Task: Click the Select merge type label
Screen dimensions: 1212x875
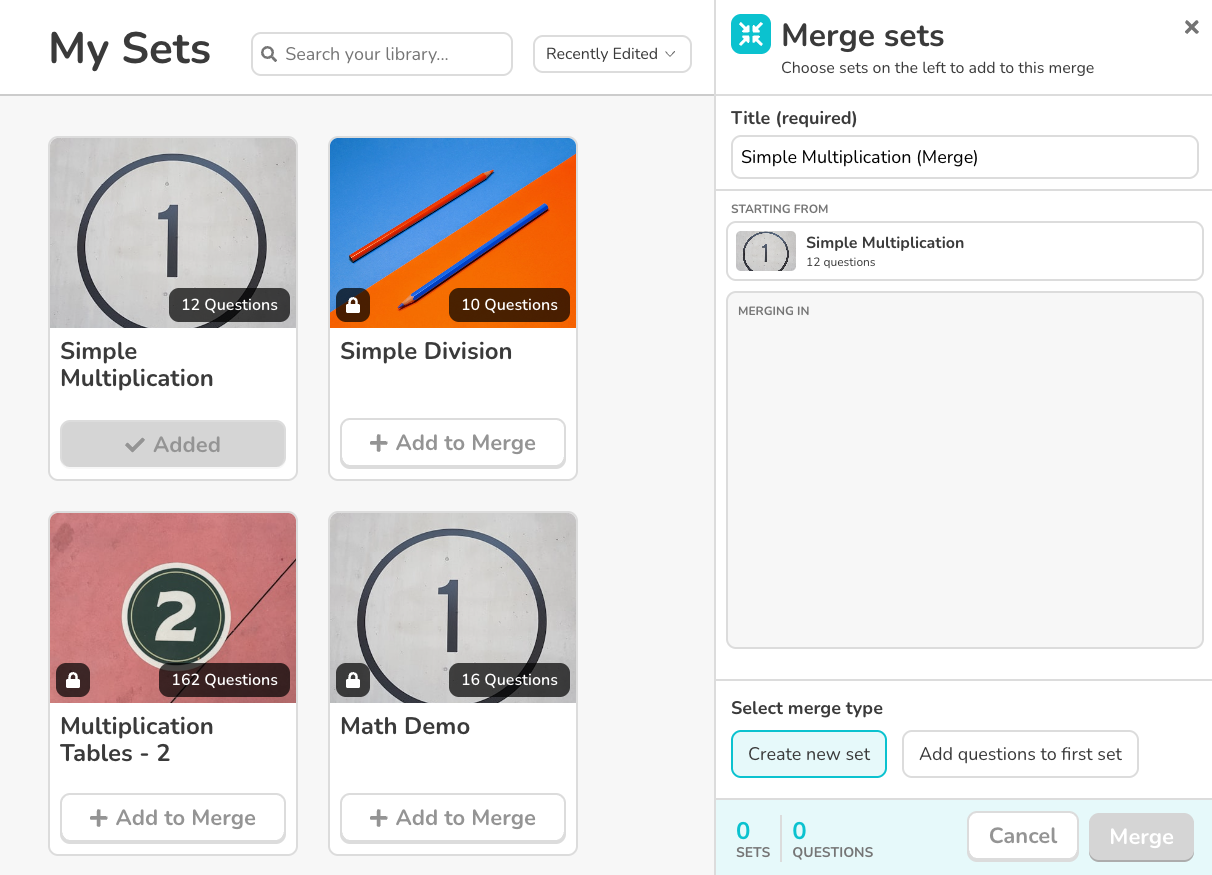Action: [x=807, y=708]
